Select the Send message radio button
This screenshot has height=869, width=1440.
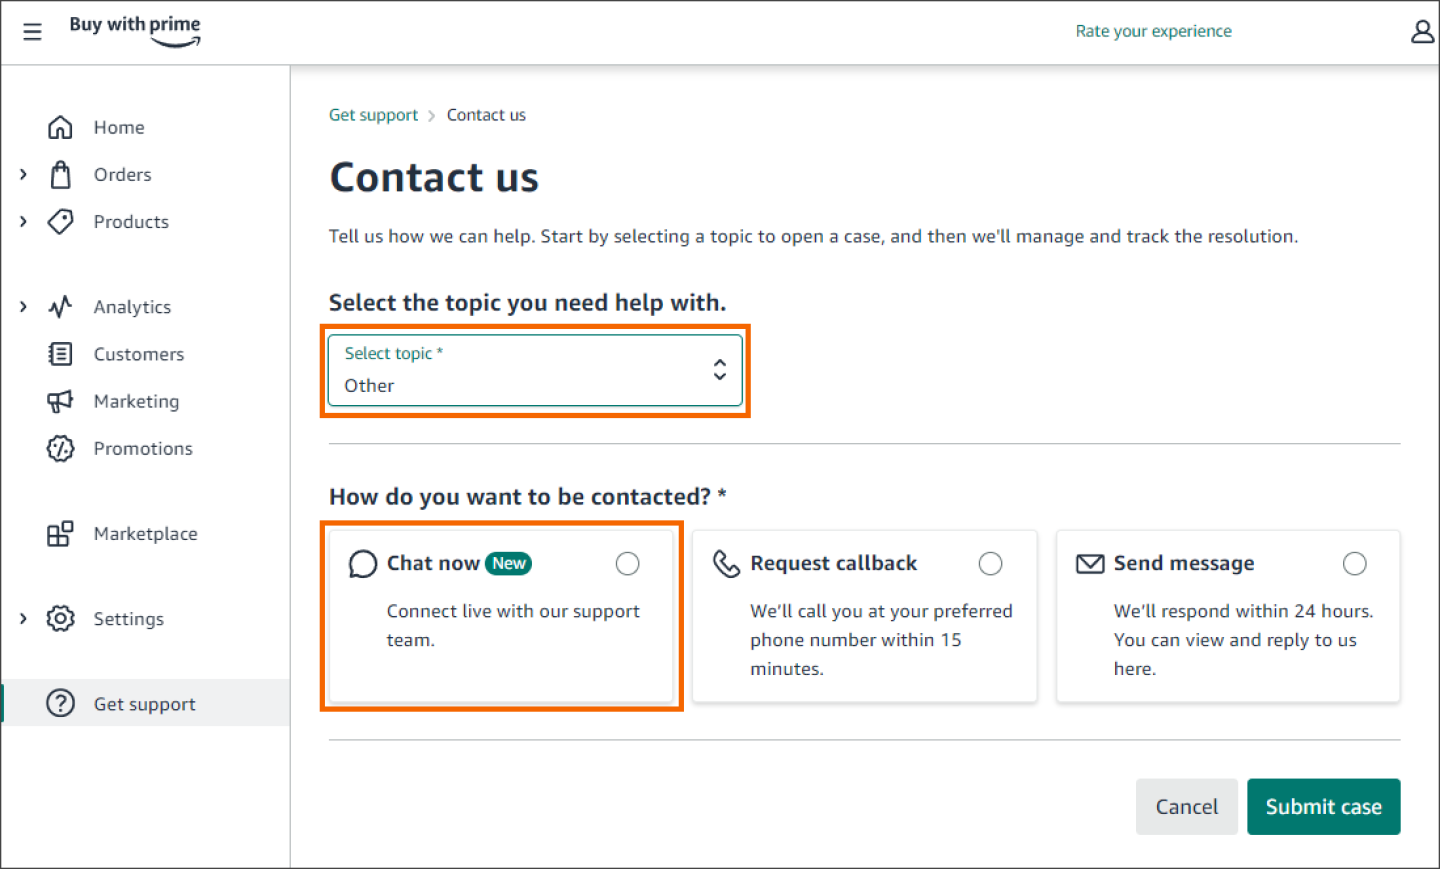[1354, 564]
